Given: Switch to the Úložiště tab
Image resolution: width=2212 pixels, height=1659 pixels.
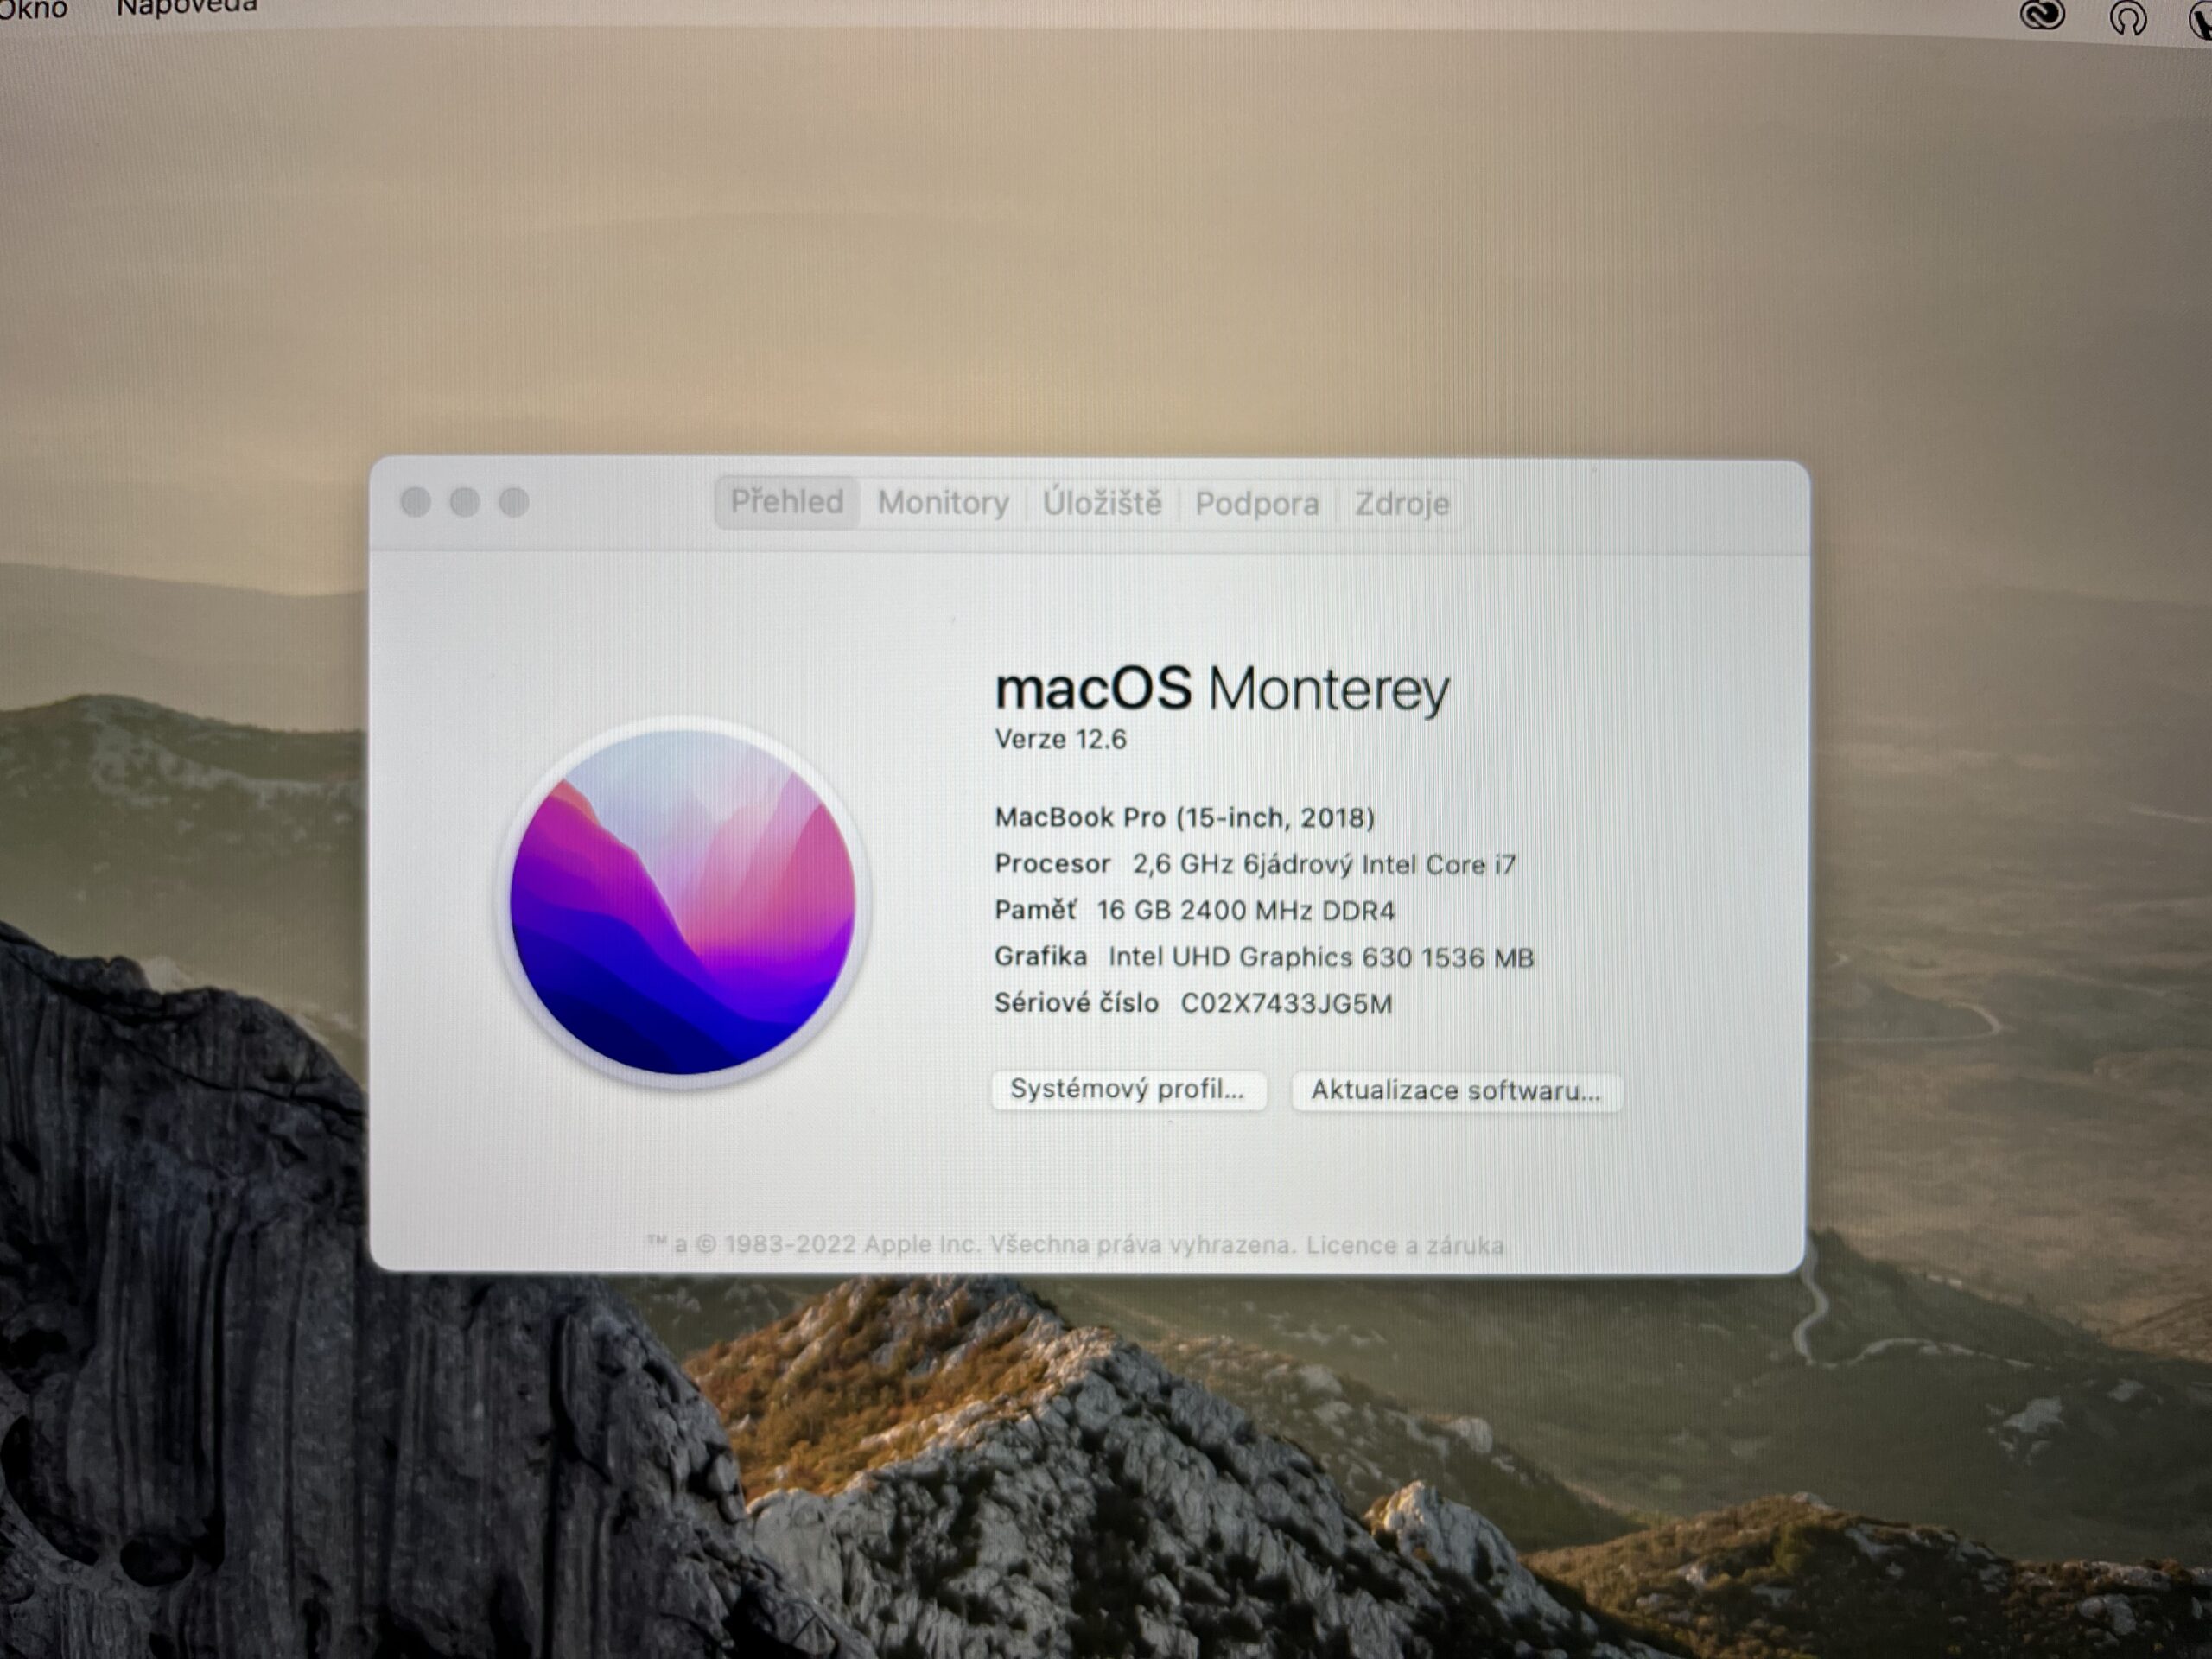Looking at the screenshot, I should coord(1102,503).
